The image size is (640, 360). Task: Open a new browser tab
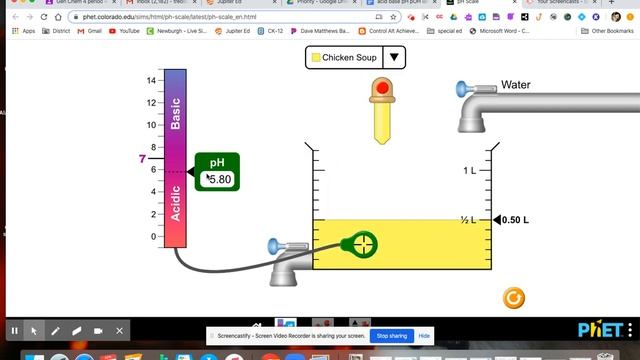(x=611, y=2)
